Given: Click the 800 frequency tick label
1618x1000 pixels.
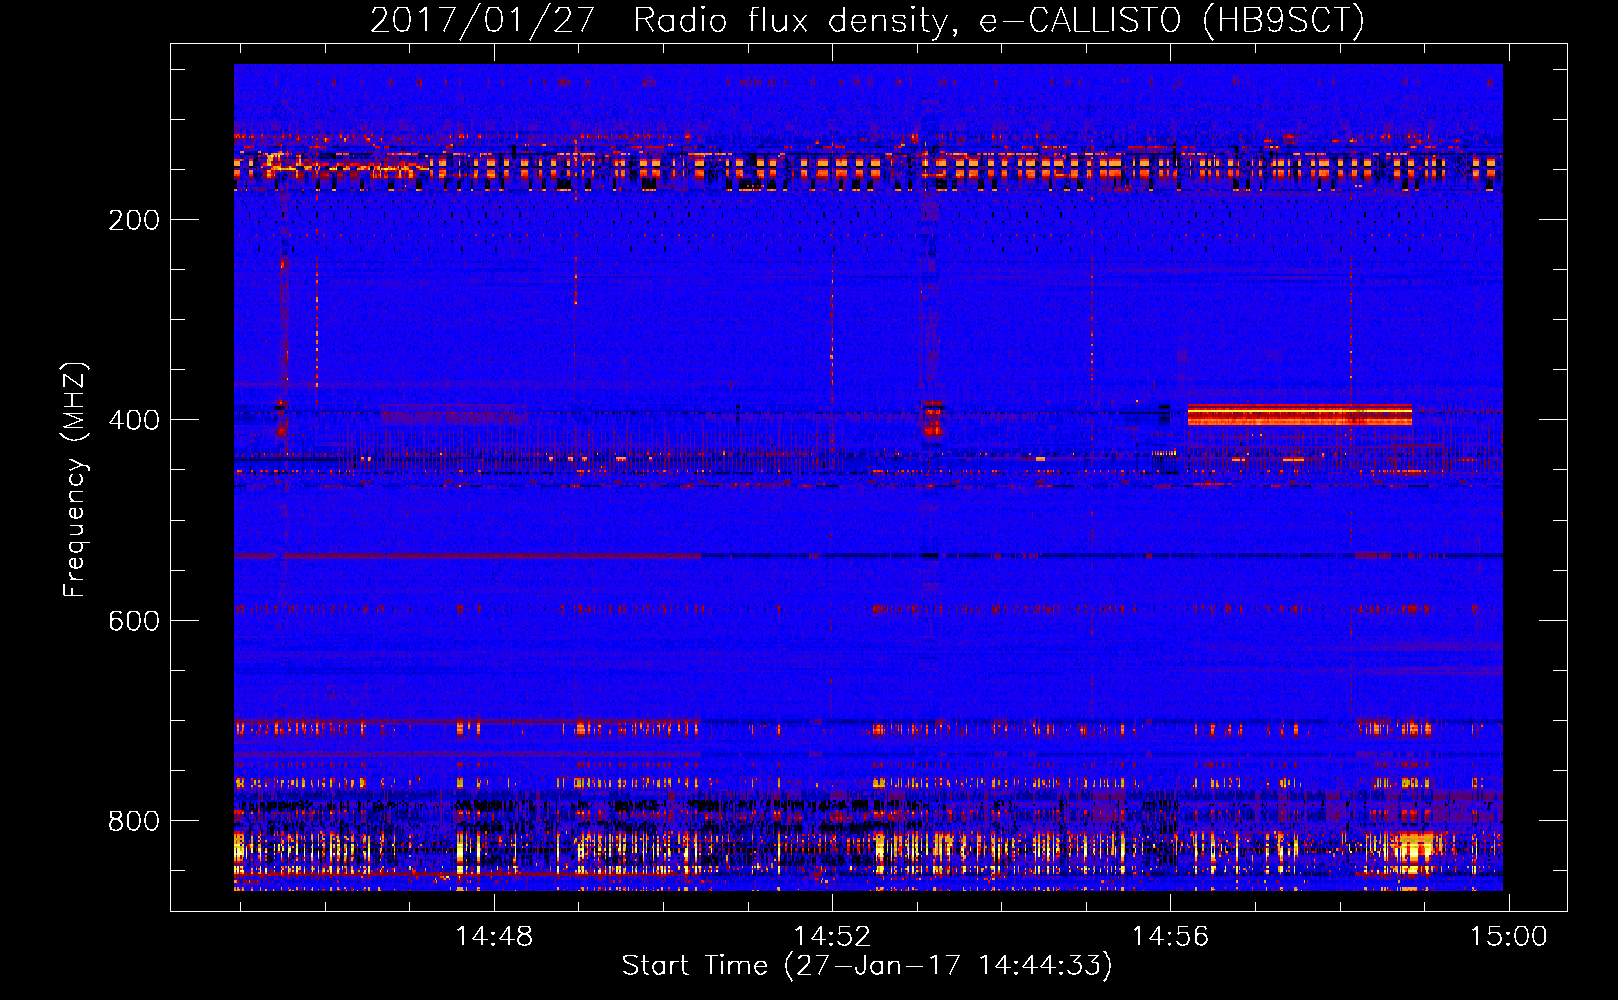Looking at the screenshot, I should pyautogui.click(x=134, y=821).
